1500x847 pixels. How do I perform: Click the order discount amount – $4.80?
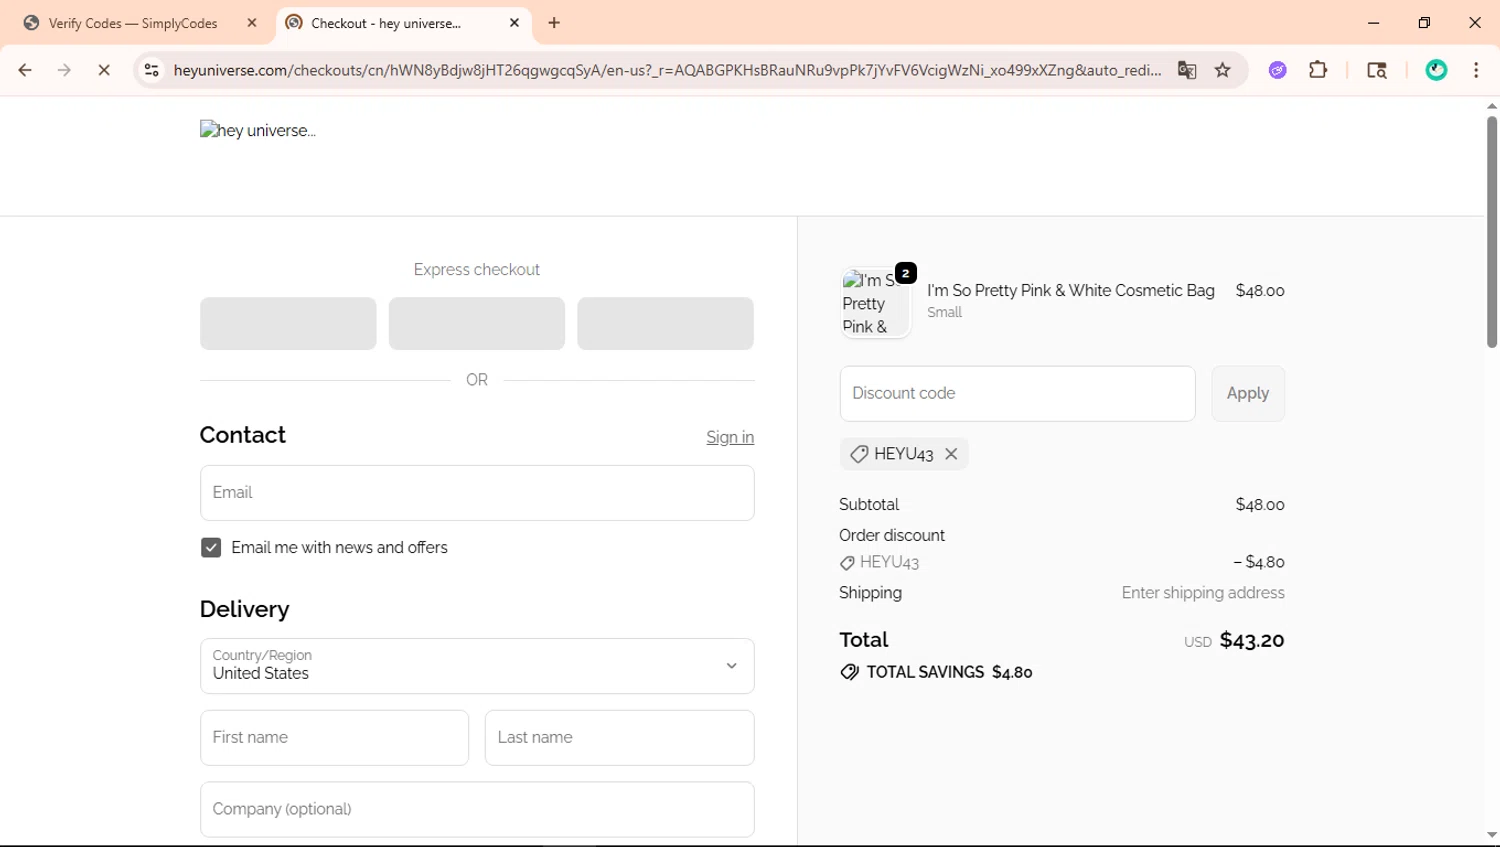[1259, 563]
